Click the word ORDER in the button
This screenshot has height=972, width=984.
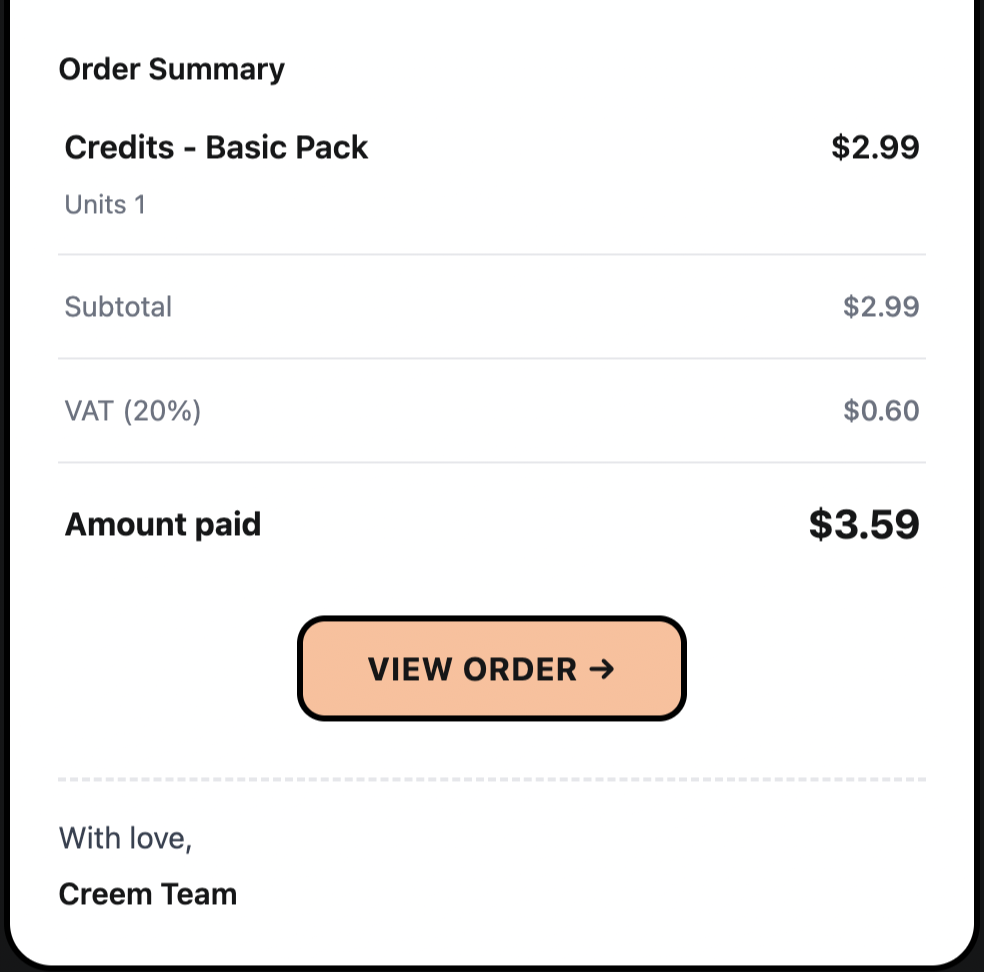tap(520, 668)
